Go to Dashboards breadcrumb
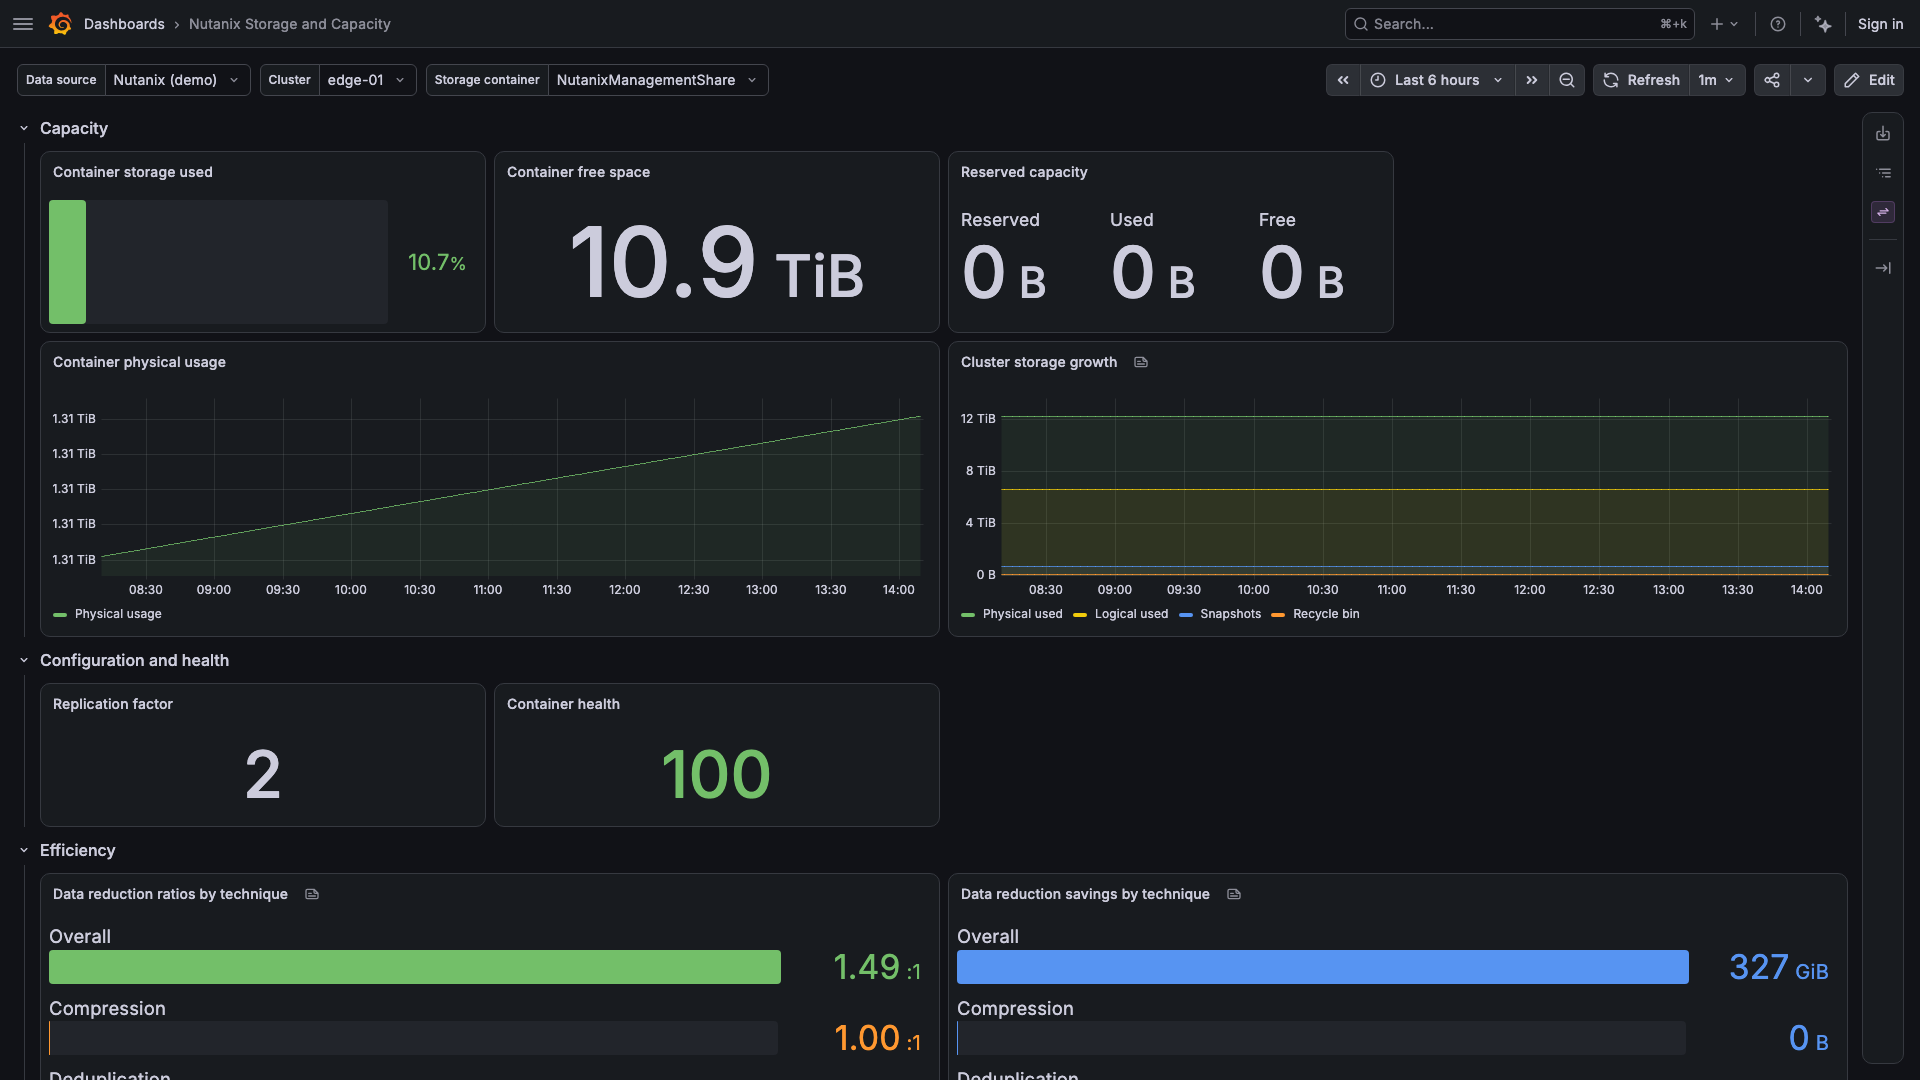Screen dimensions: 1920x1080 [x=124, y=24]
